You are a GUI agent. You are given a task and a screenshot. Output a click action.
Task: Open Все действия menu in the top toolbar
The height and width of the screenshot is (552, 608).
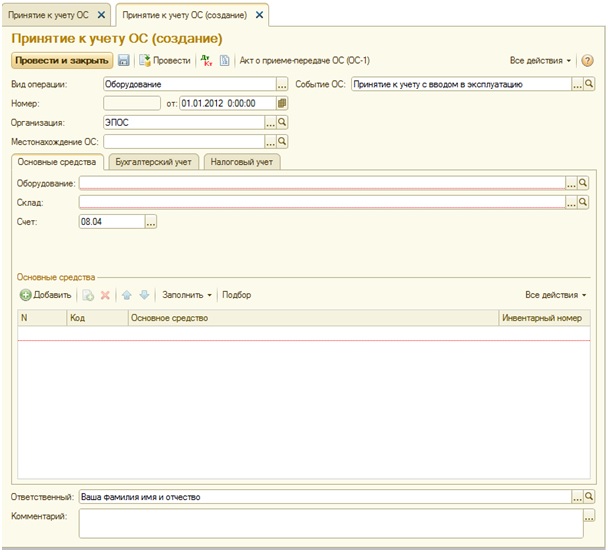coord(541,61)
